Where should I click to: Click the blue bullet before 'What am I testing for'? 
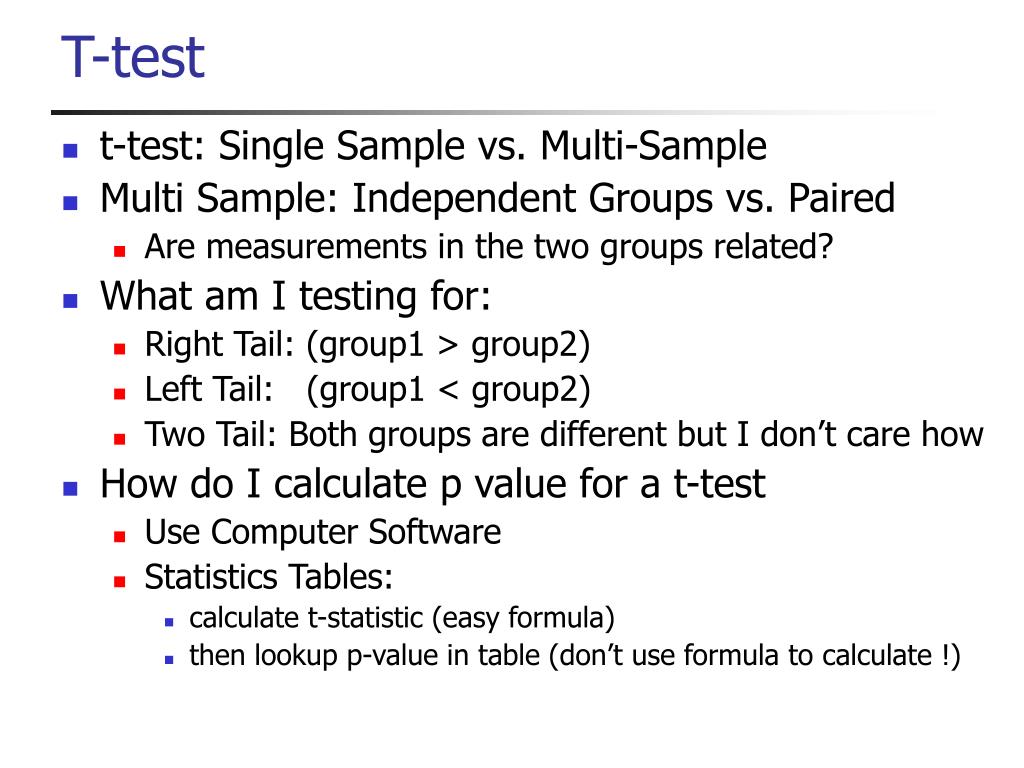click(71, 300)
